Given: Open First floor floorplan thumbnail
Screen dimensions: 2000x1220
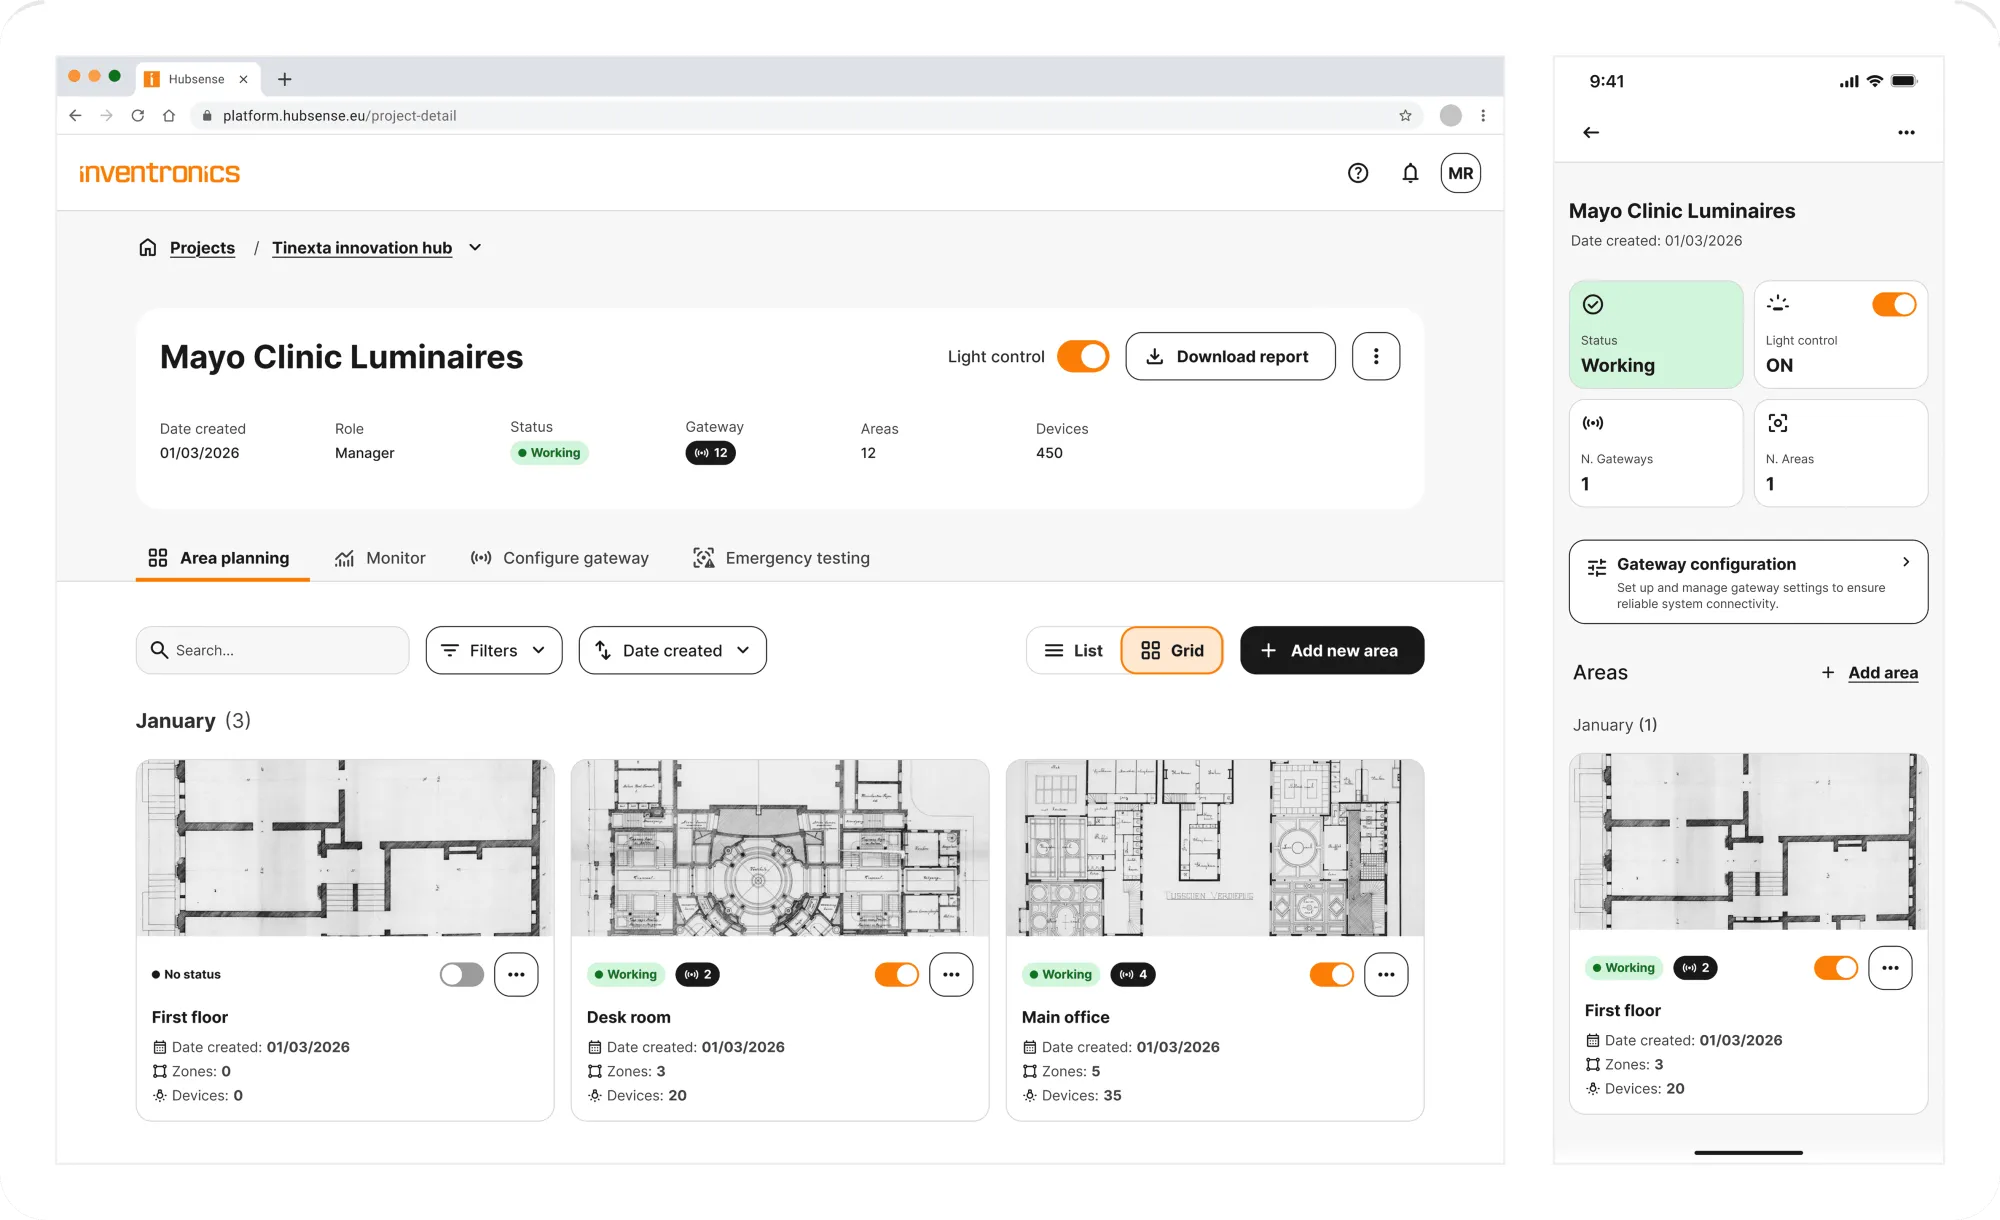Looking at the screenshot, I should pyautogui.click(x=345, y=848).
